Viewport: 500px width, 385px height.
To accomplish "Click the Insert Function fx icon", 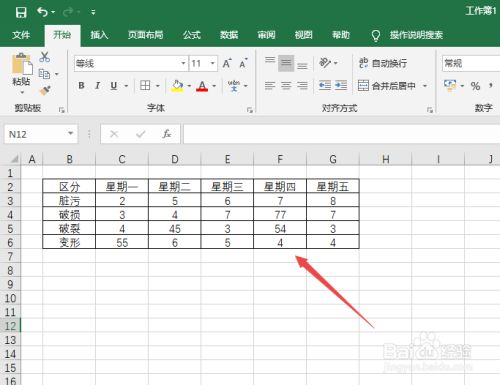I will 167,134.
